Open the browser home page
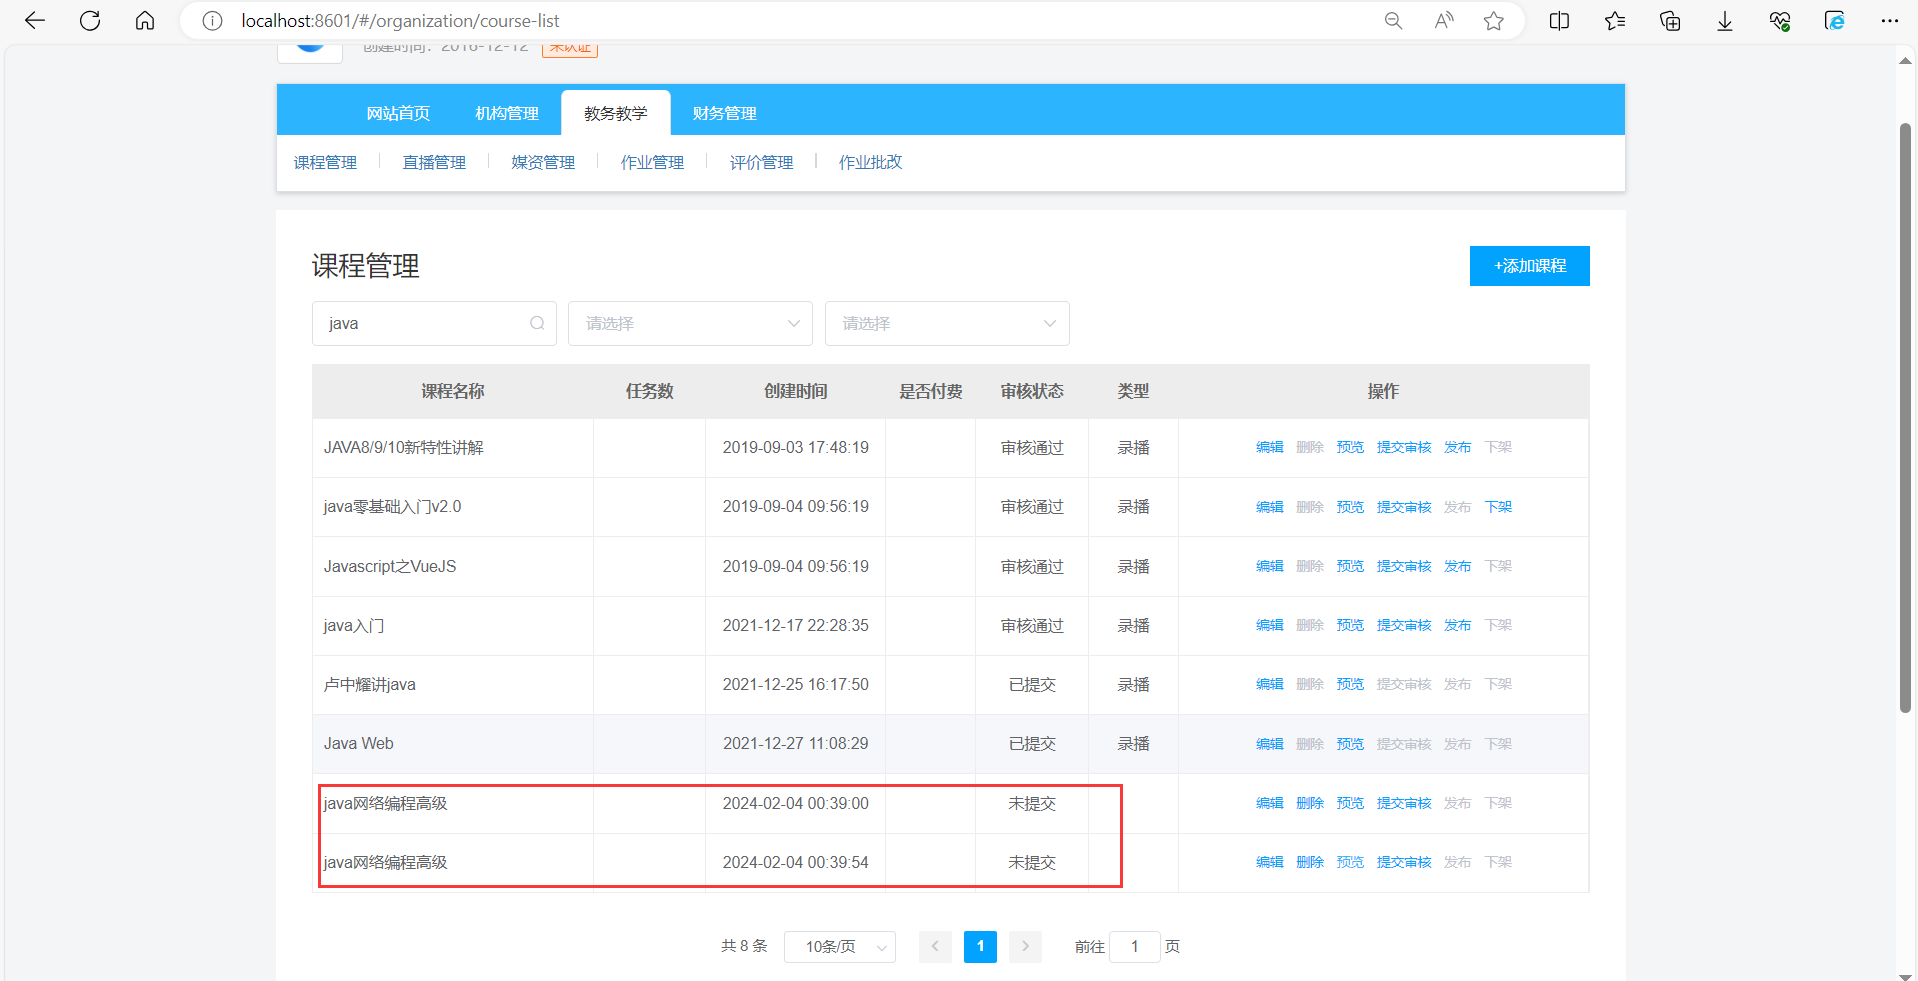 [x=145, y=21]
